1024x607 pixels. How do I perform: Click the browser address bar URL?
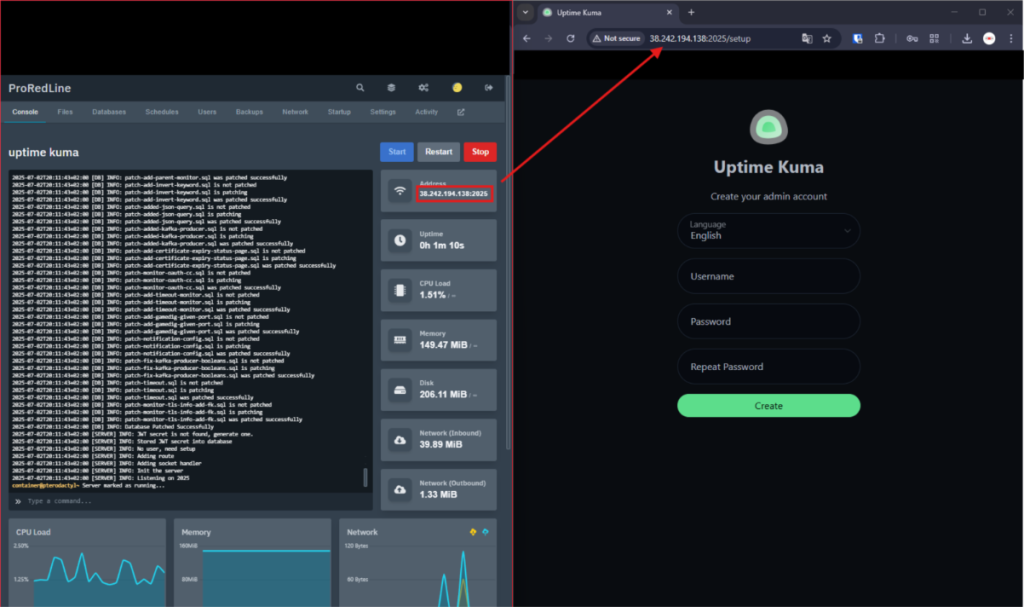(700, 39)
